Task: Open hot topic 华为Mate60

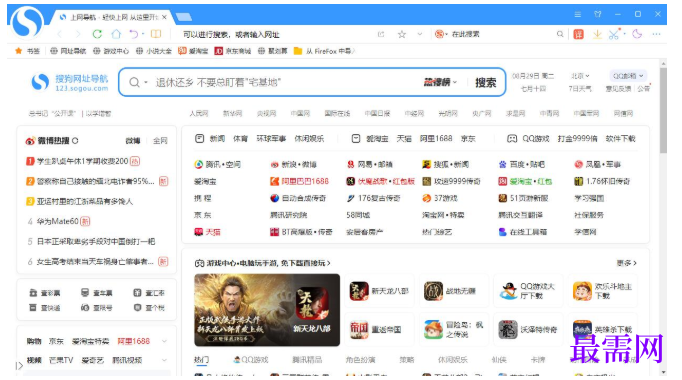Action: pyautogui.click(x=57, y=221)
